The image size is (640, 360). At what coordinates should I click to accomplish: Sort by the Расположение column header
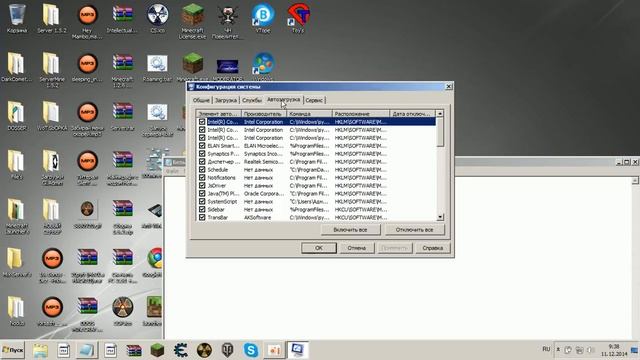click(361, 113)
